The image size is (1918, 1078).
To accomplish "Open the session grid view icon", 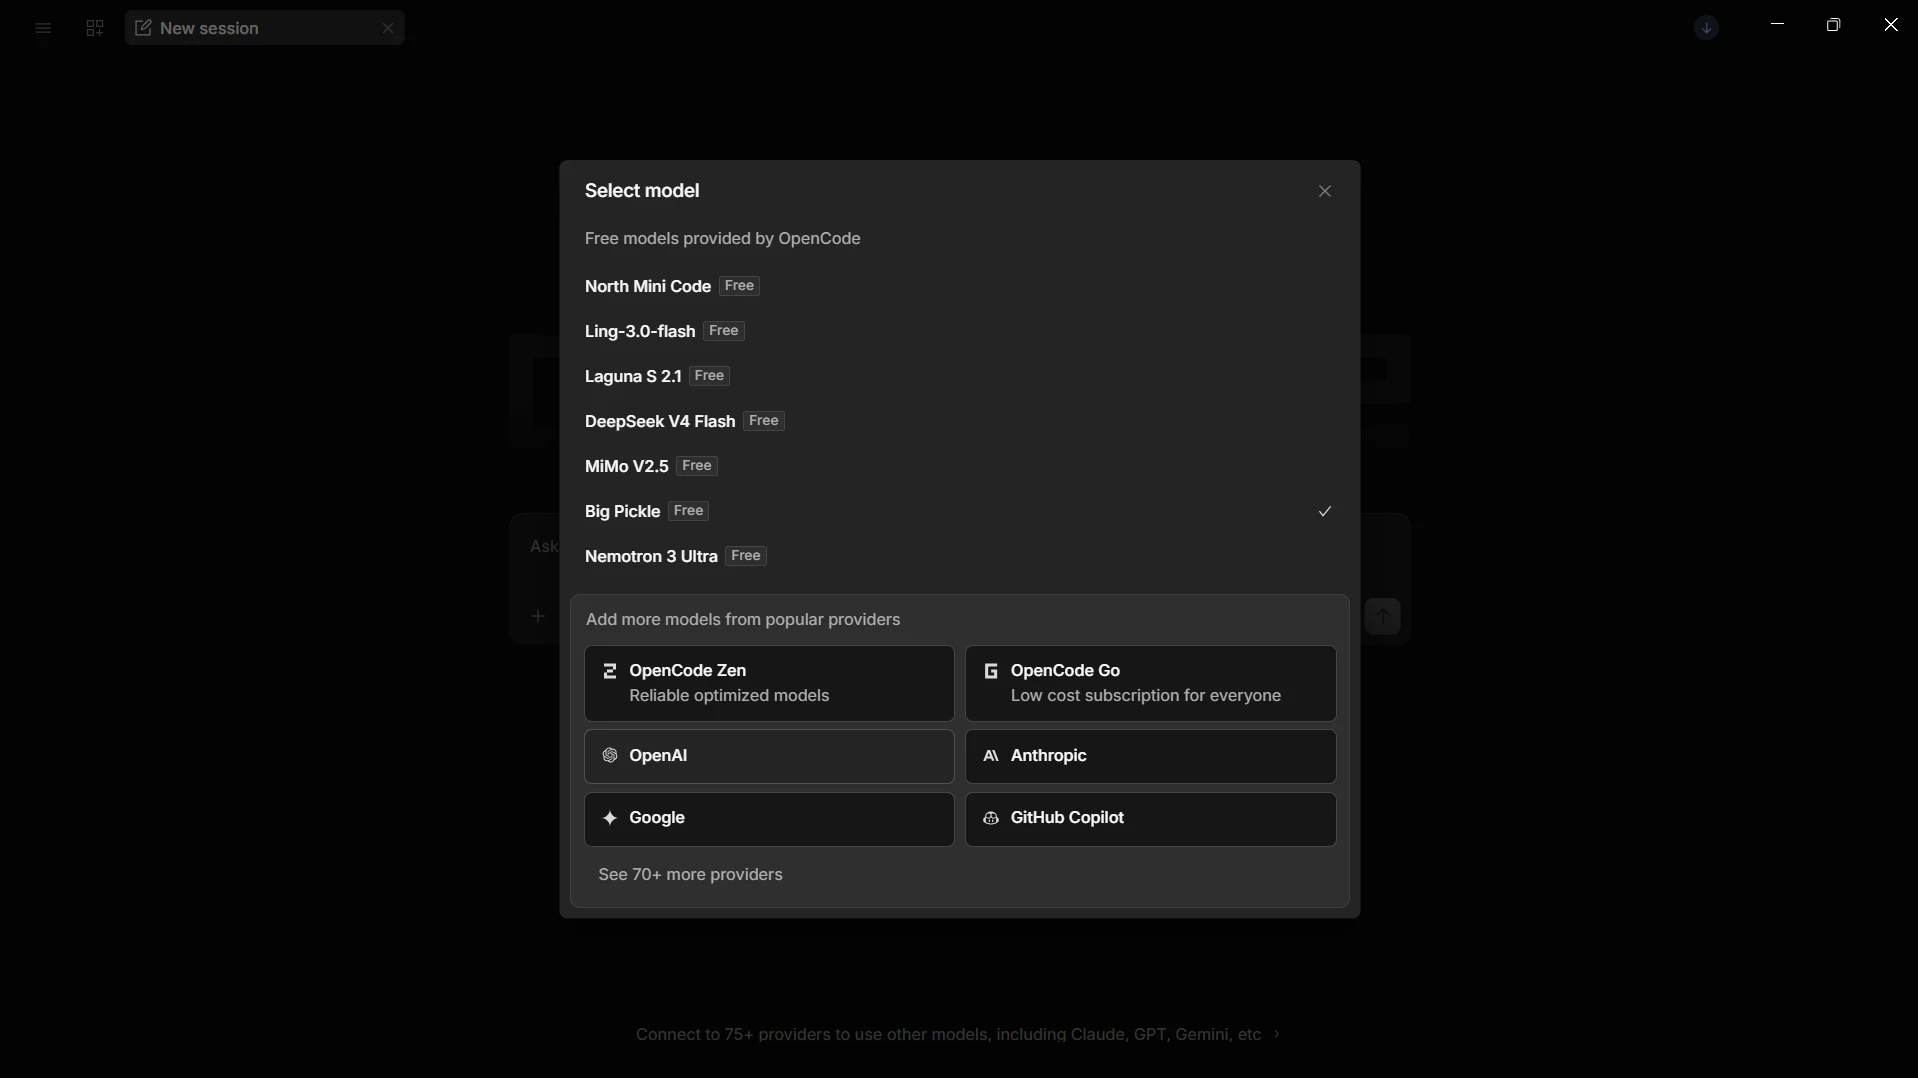I will pos(95,28).
